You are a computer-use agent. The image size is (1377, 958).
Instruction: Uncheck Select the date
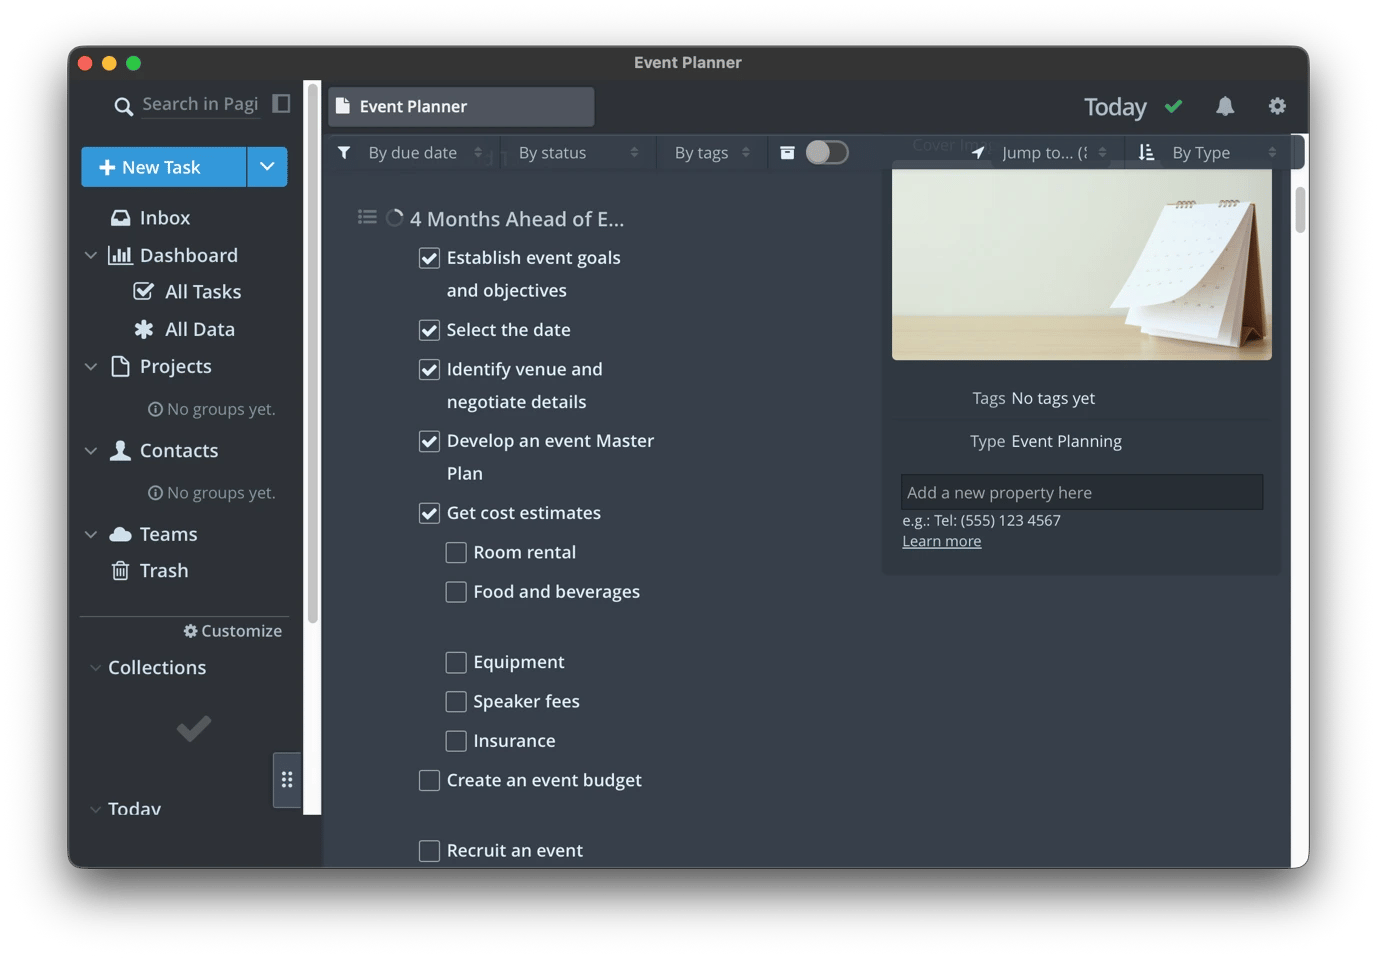pyautogui.click(x=429, y=330)
